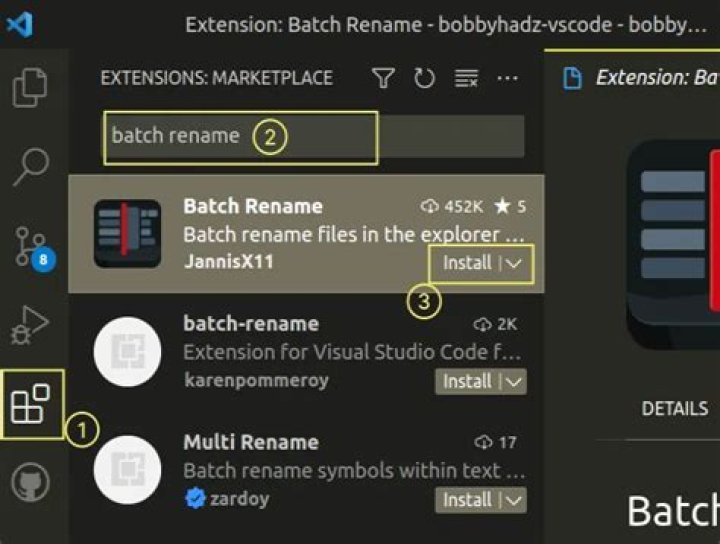720x544 pixels.
Task: Click the 17 download count
Action: (495, 443)
